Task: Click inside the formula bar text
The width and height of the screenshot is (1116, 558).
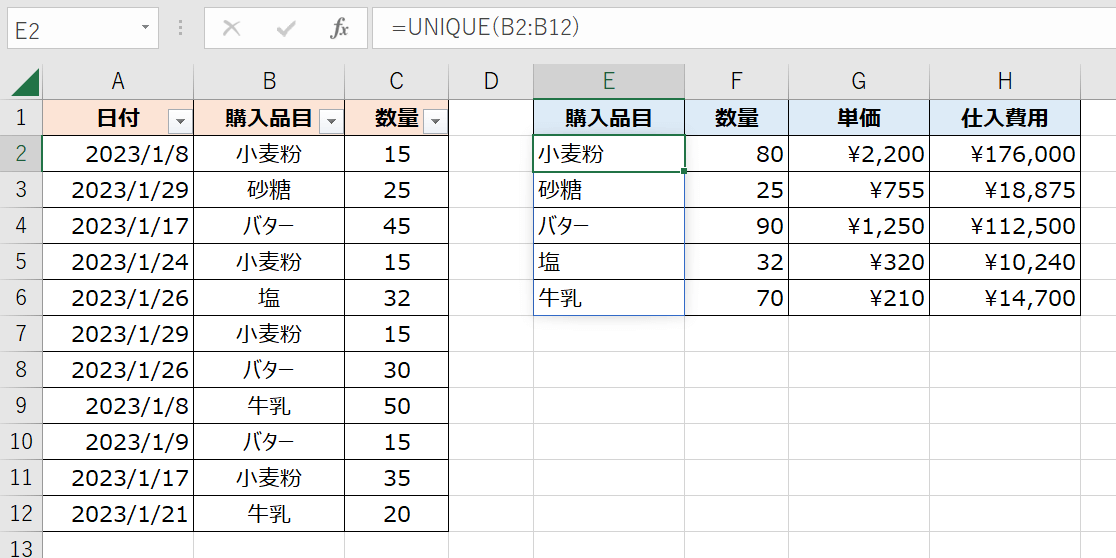Action: tap(700, 28)
